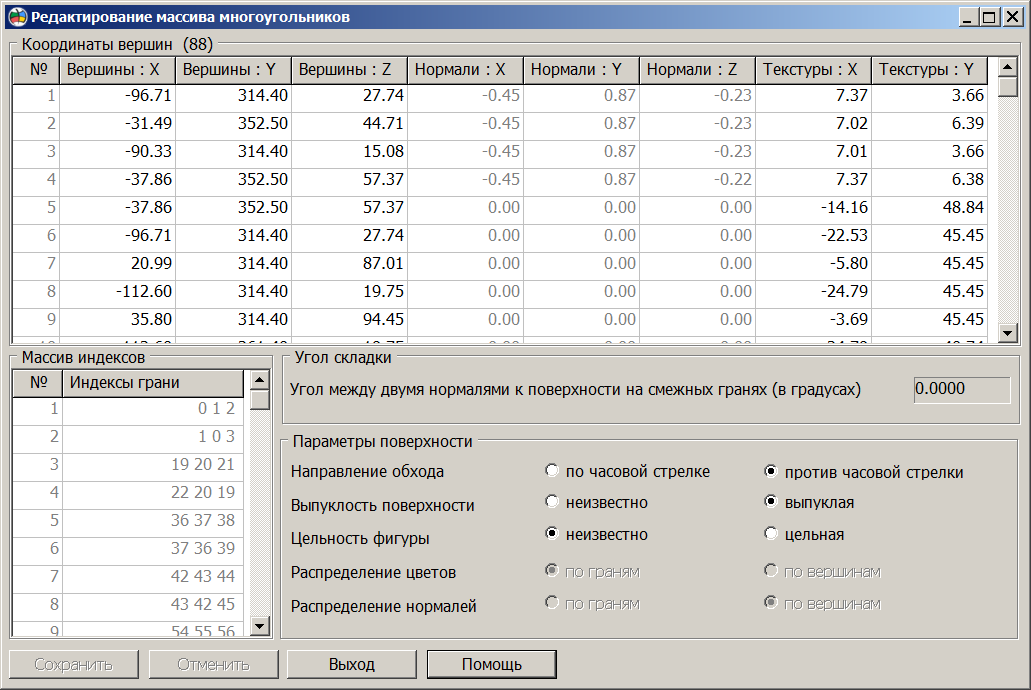Screen dimensions: 1031x690
Task: Click the "Нормали : Z" column header
Action: pos(694,70)
